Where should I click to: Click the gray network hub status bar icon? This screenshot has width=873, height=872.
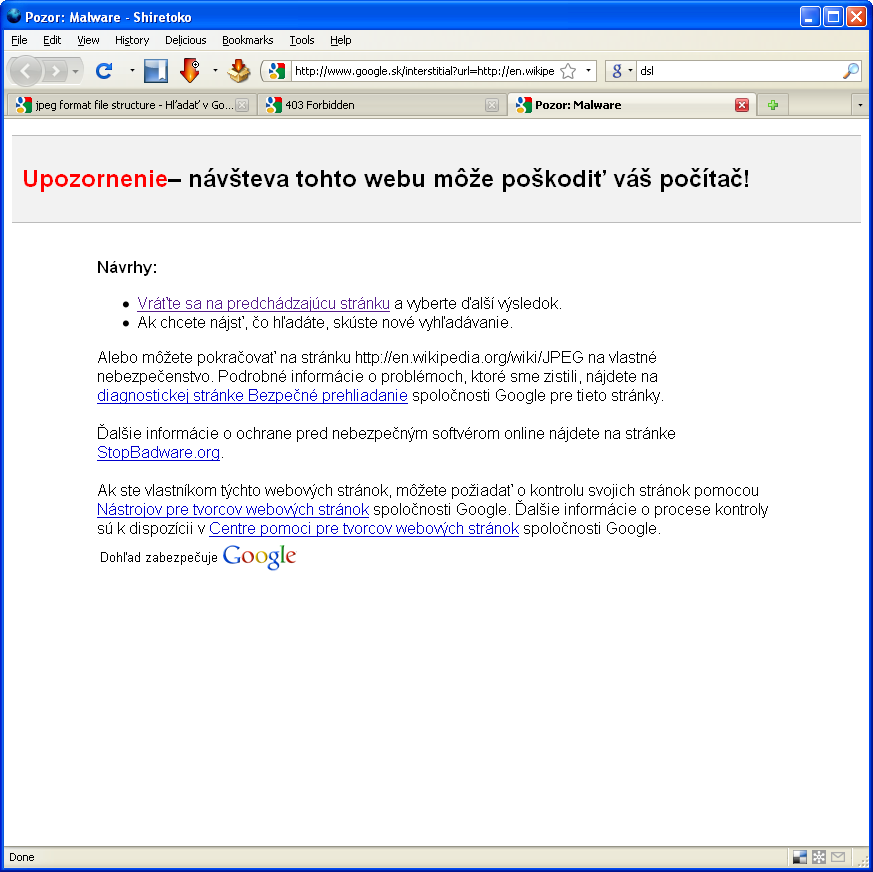pos(818,856)
